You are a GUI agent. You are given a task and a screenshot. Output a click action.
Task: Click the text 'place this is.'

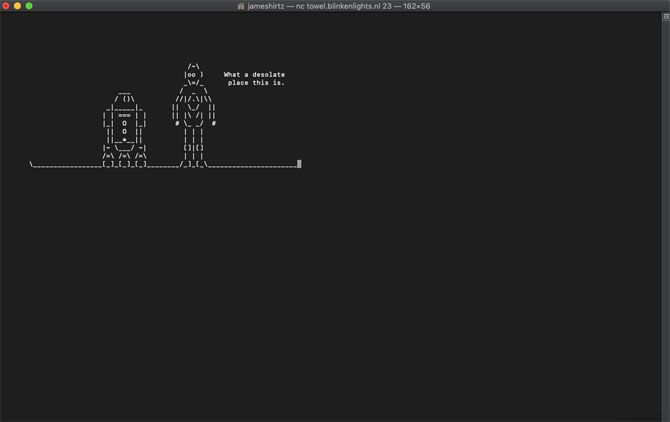tap(256, 83)
